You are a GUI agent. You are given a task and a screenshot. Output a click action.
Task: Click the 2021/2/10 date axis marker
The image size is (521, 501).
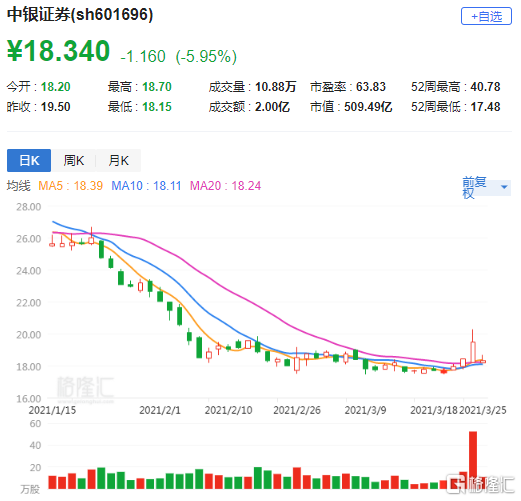click(x=228, y=410)
